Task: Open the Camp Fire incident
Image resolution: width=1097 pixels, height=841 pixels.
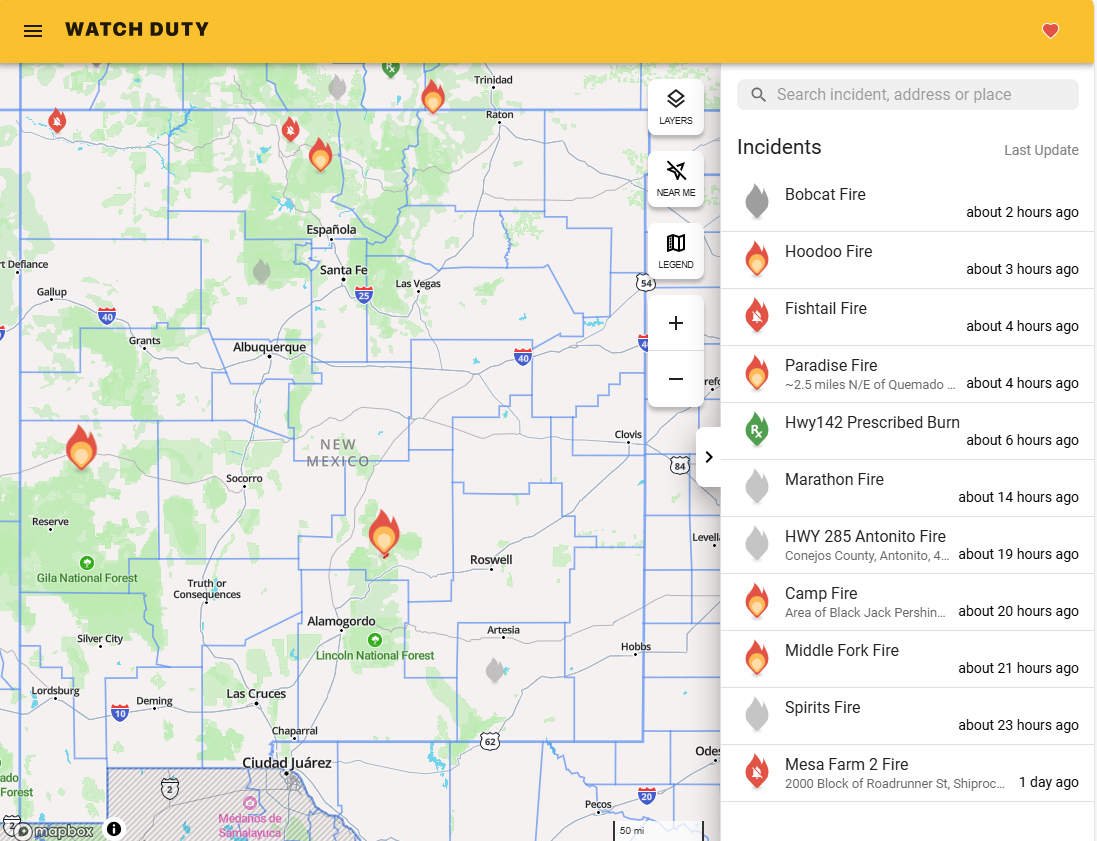Action: click(907, 602)
